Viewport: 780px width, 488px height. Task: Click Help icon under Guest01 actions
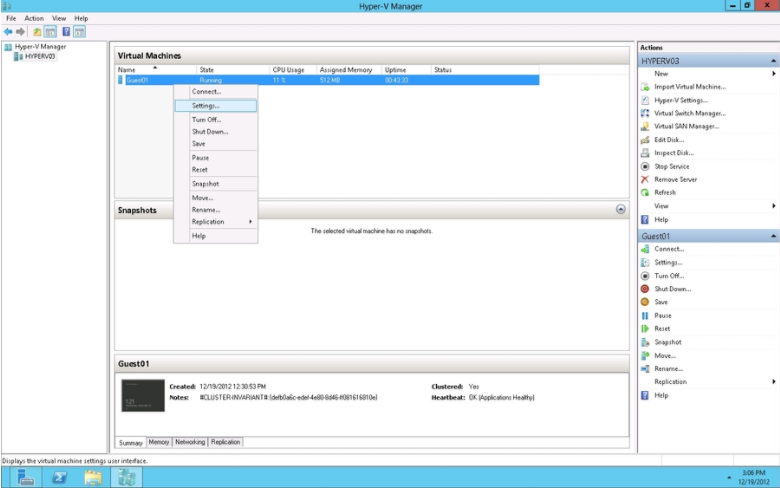645,395
